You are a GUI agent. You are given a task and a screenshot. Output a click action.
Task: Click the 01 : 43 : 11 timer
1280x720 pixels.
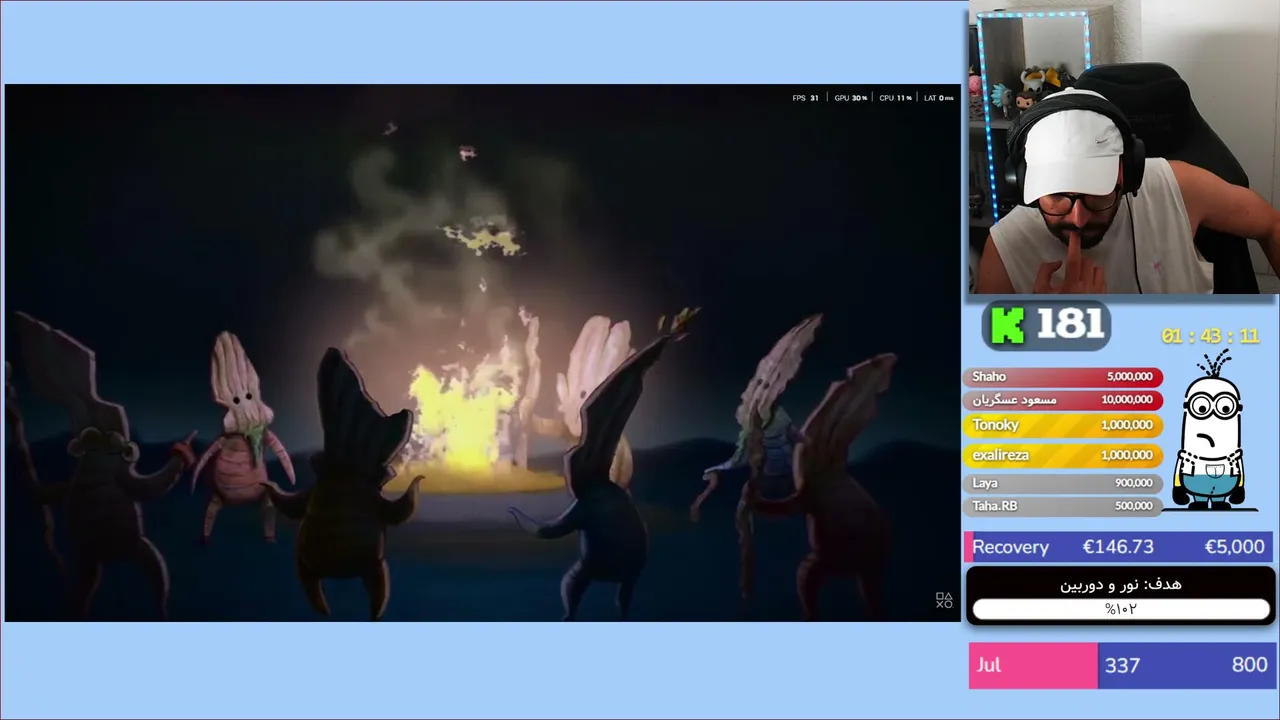pyautogui.click(x=1210, y=336)
